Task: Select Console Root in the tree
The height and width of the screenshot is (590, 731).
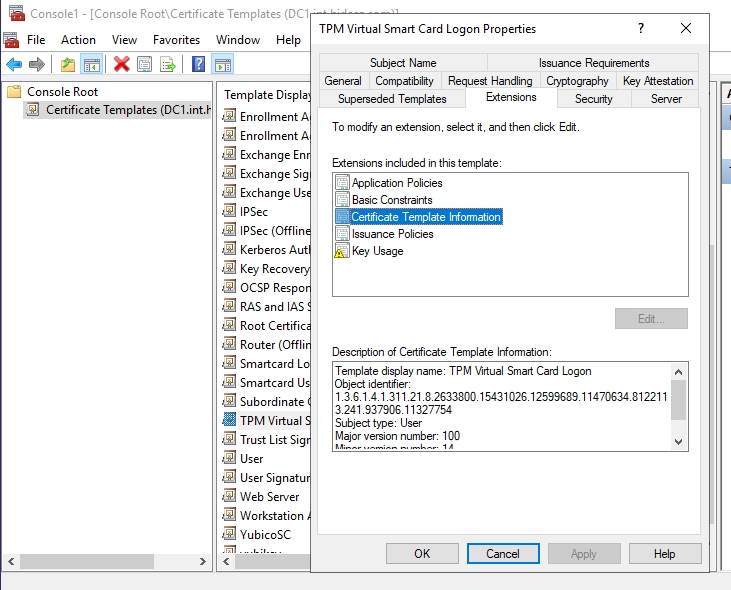Action: coord(62,91)
